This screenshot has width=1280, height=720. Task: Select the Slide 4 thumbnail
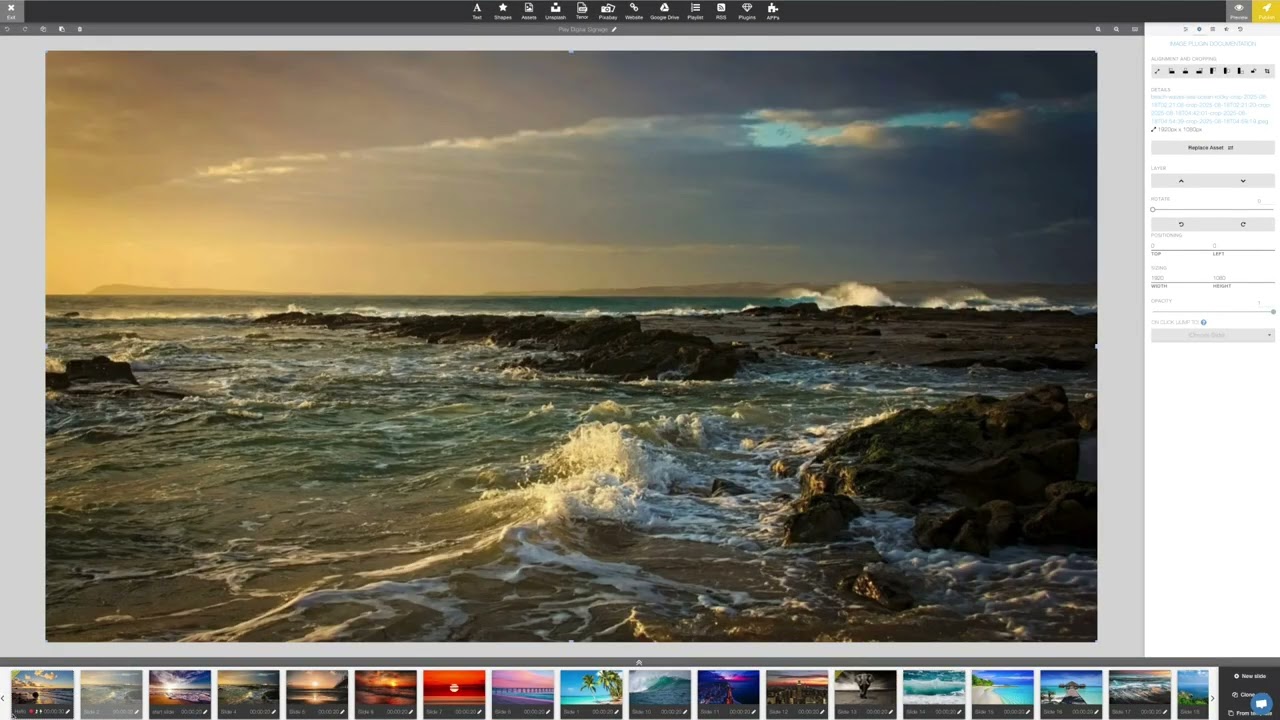[248, 694]
